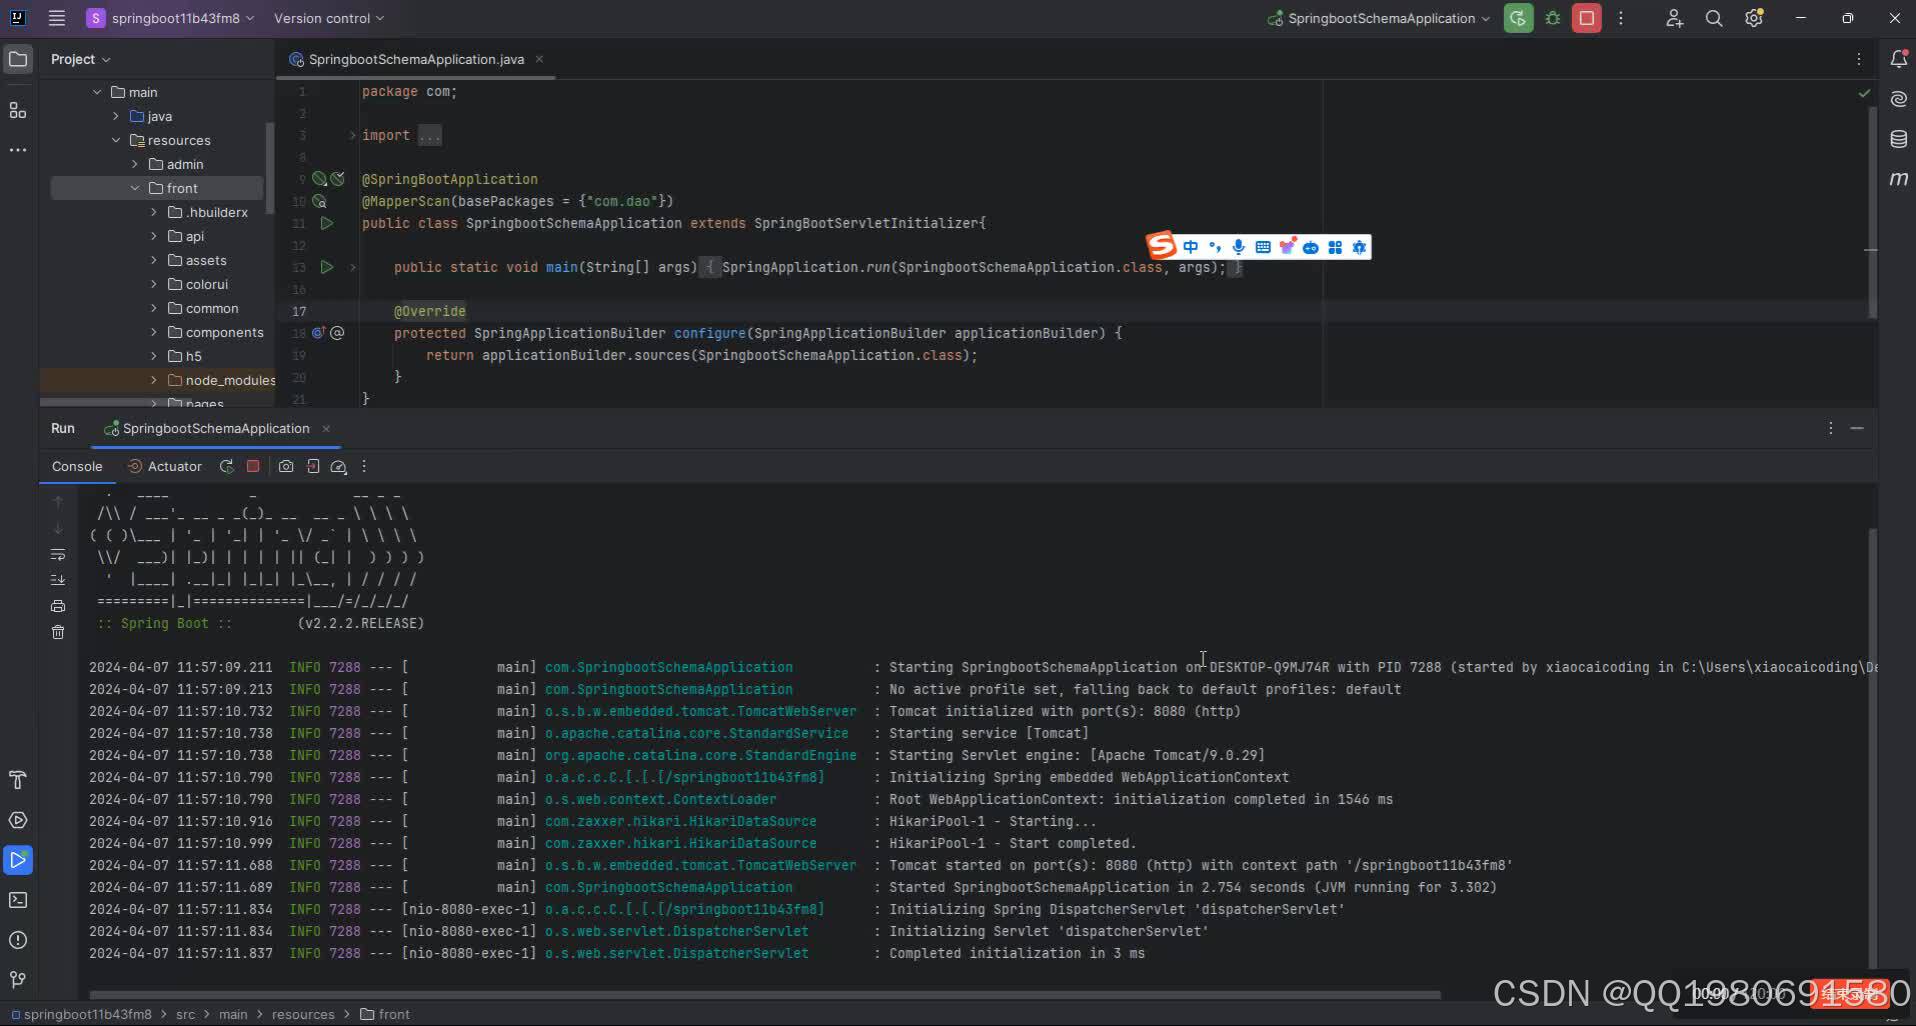
Task: Open Database tool window
Action: point(1898,139)
